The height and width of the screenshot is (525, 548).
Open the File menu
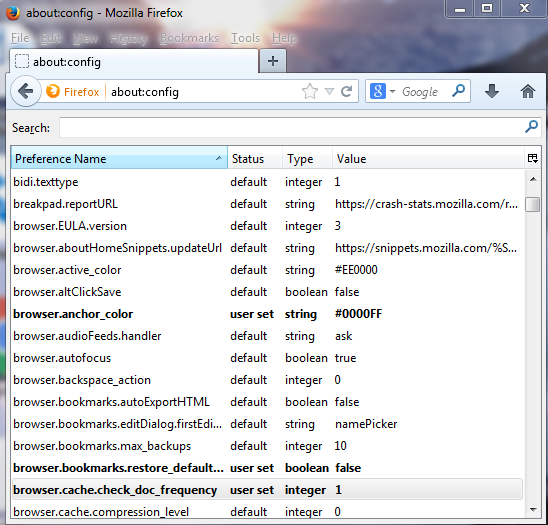20,38
